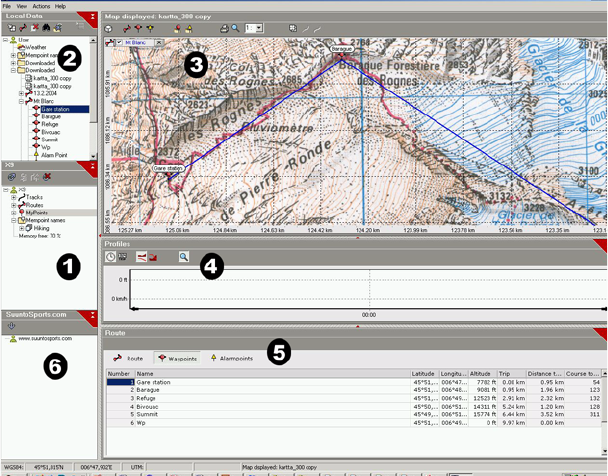Click the download arrow icon in SuuntoSports.com panel
This screenshot has width=608, height=476.
pos(12,326)
